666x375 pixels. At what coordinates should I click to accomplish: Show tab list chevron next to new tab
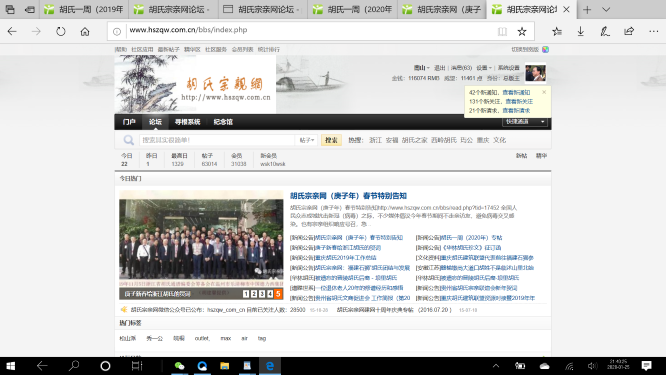tap(606, 9)
